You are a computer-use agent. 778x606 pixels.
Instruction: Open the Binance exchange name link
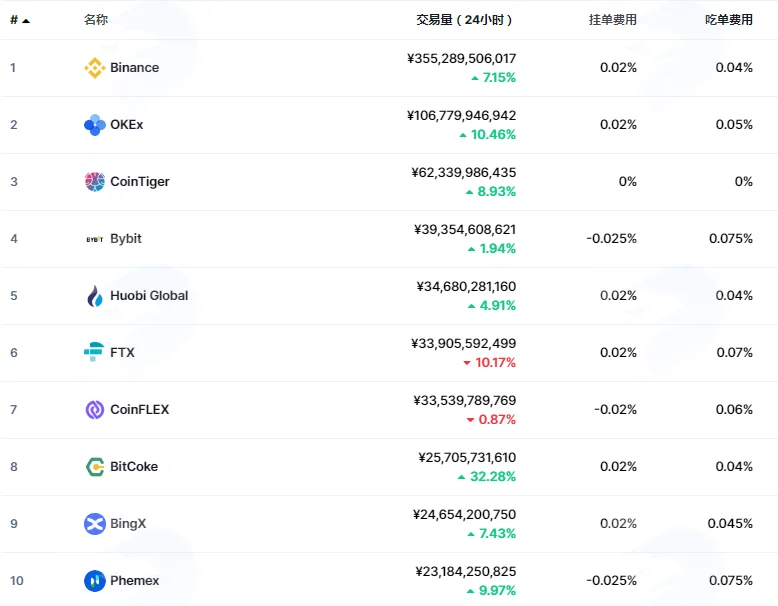[x=134, y=67]
